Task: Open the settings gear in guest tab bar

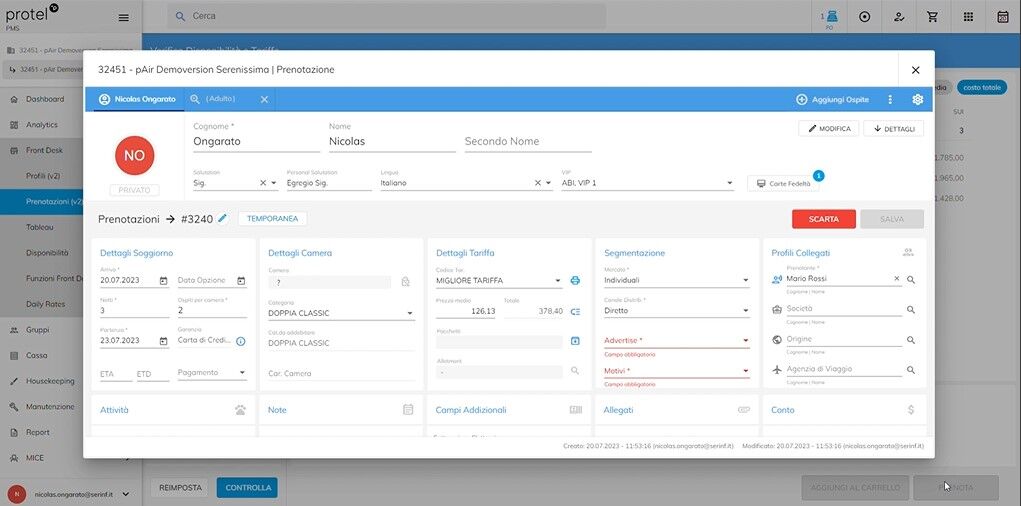Action: pos(917,100)
